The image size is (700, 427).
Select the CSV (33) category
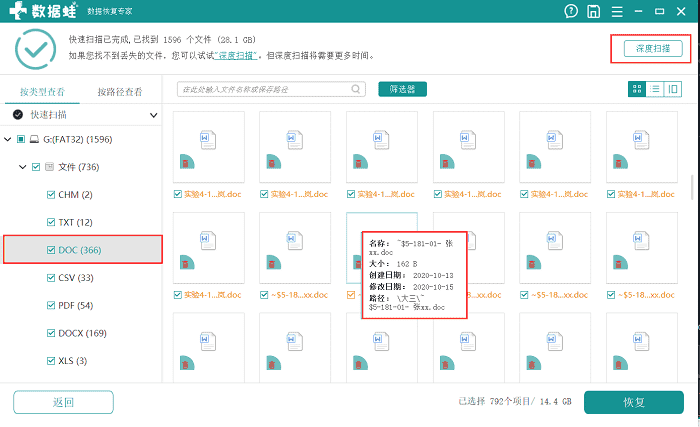click(76, 278)
